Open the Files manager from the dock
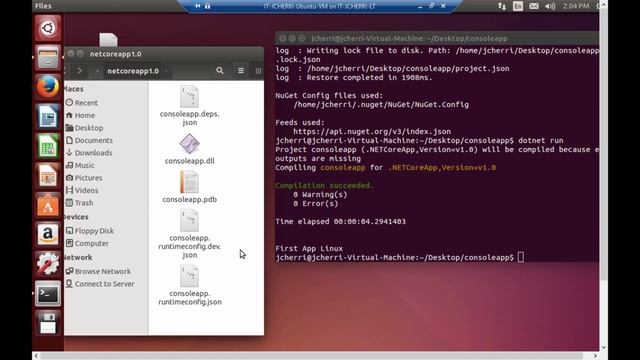640x360 pixels. click(48, 58)
